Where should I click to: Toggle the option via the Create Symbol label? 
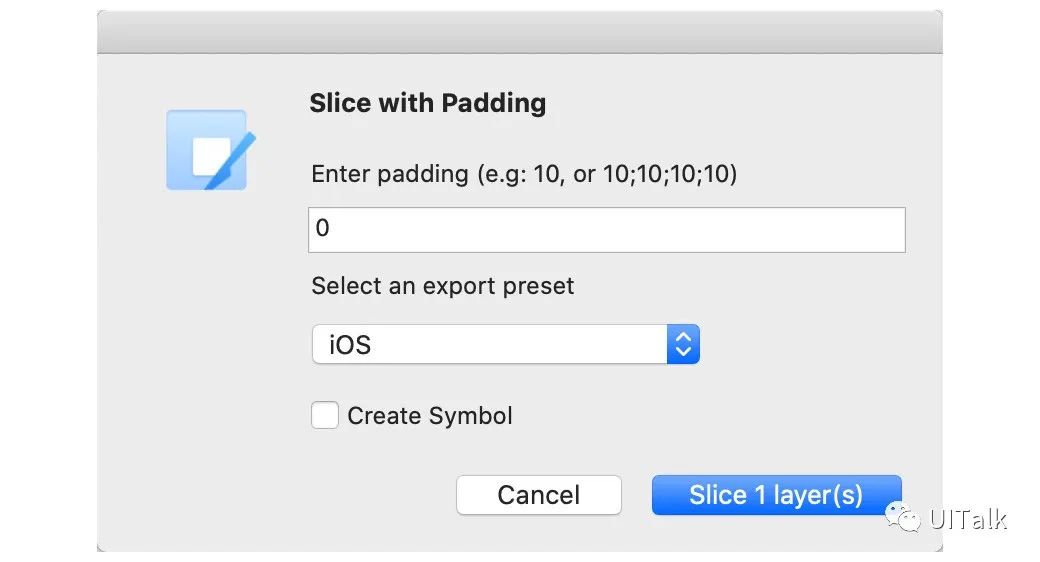[x=430, y=416]
